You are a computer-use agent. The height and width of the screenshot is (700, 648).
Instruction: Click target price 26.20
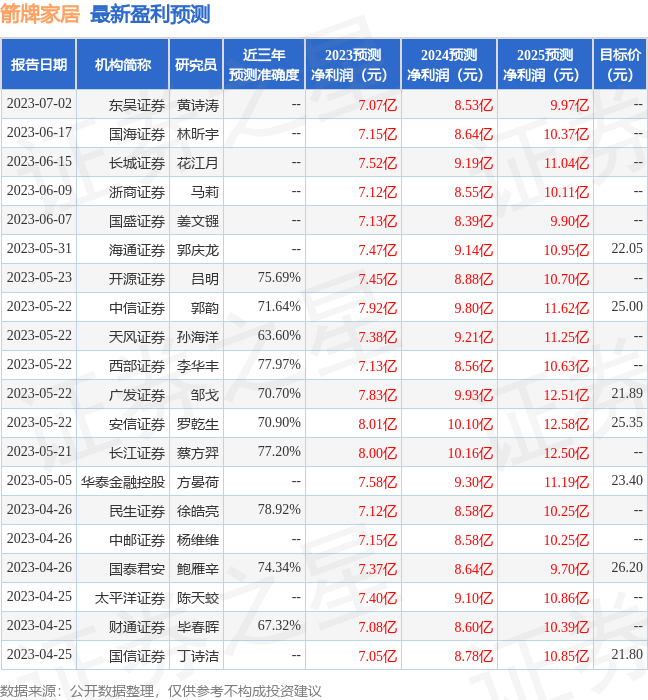click(627, 568)
